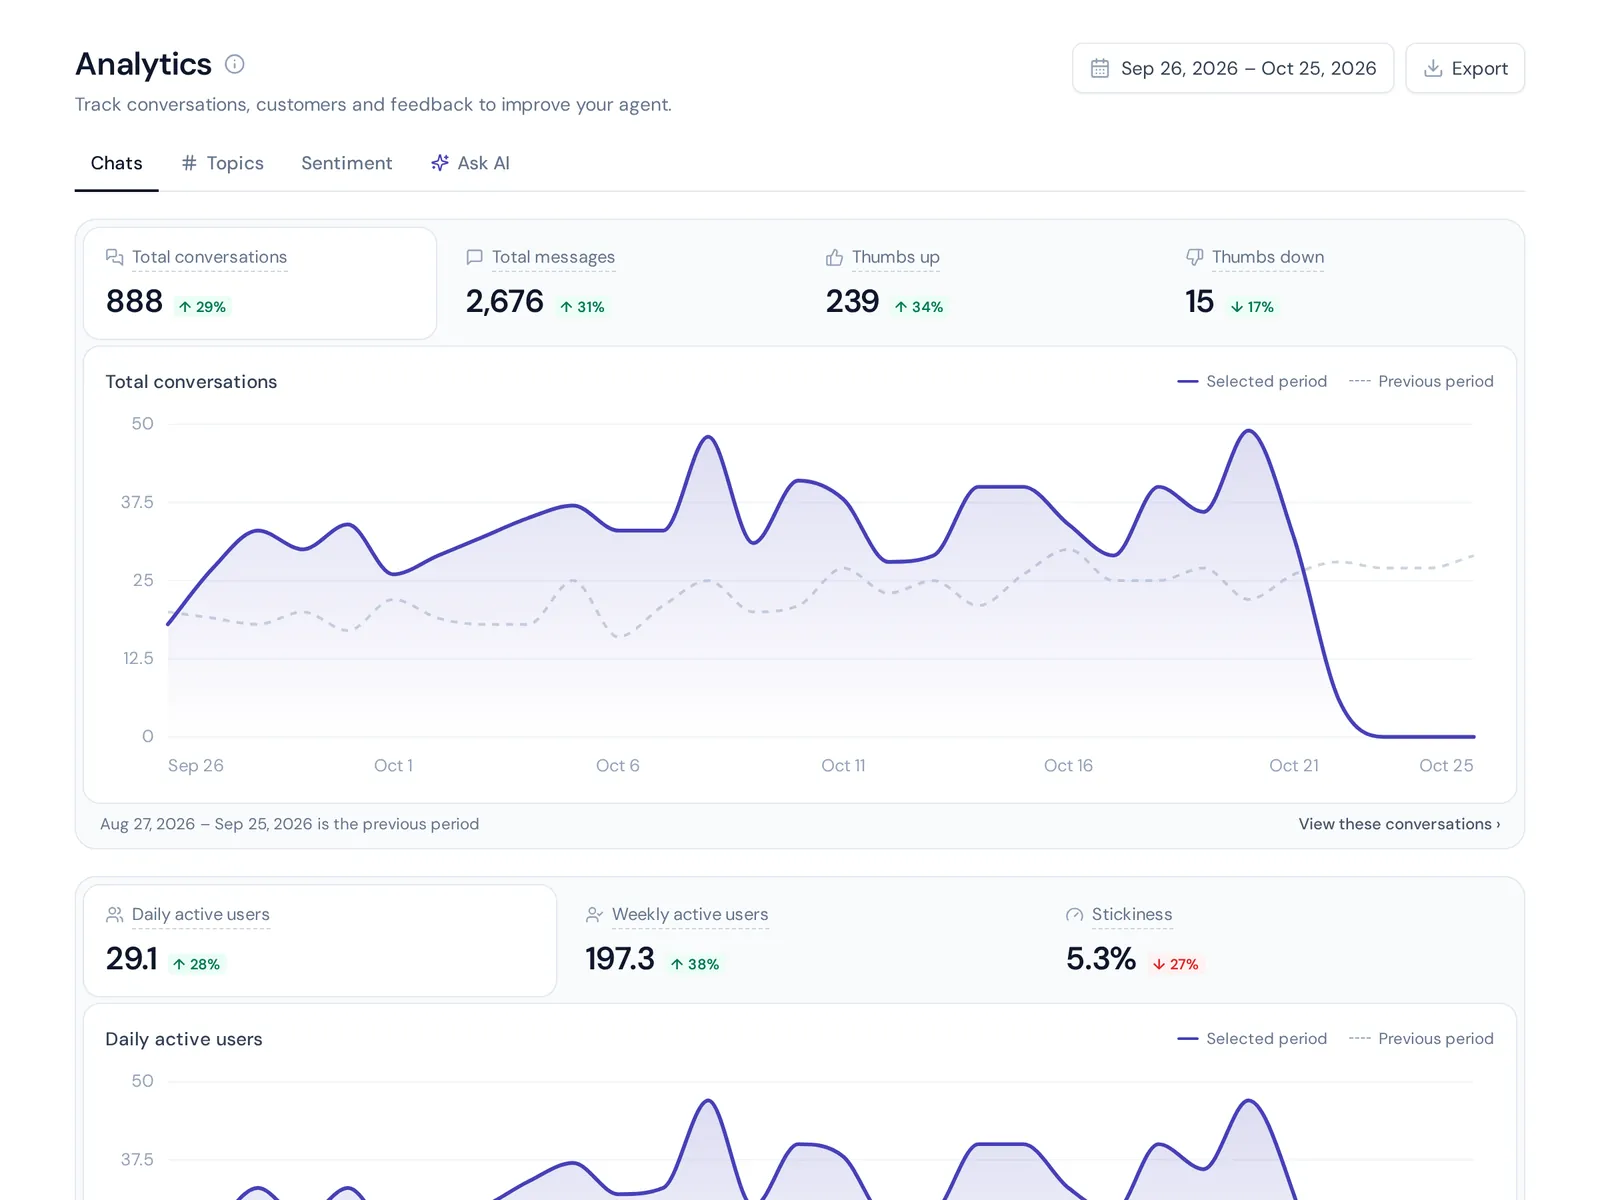The width and height of the screenshot is (1600, 1200).
Task: Select the Total messages metric card
Action: (620, 283)
